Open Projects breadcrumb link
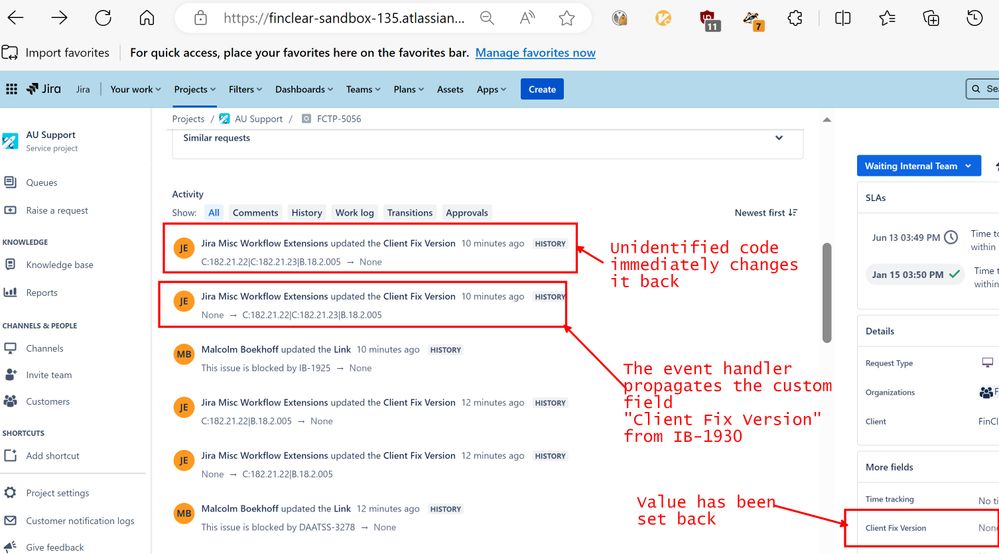The image size is (999, 554). tap(188, 119)
